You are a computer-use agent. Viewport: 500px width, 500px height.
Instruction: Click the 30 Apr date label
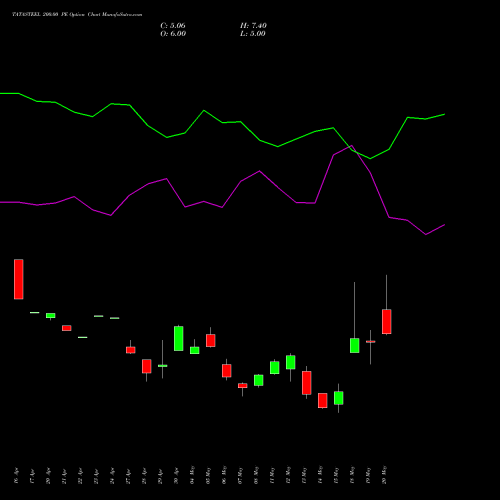177,476
